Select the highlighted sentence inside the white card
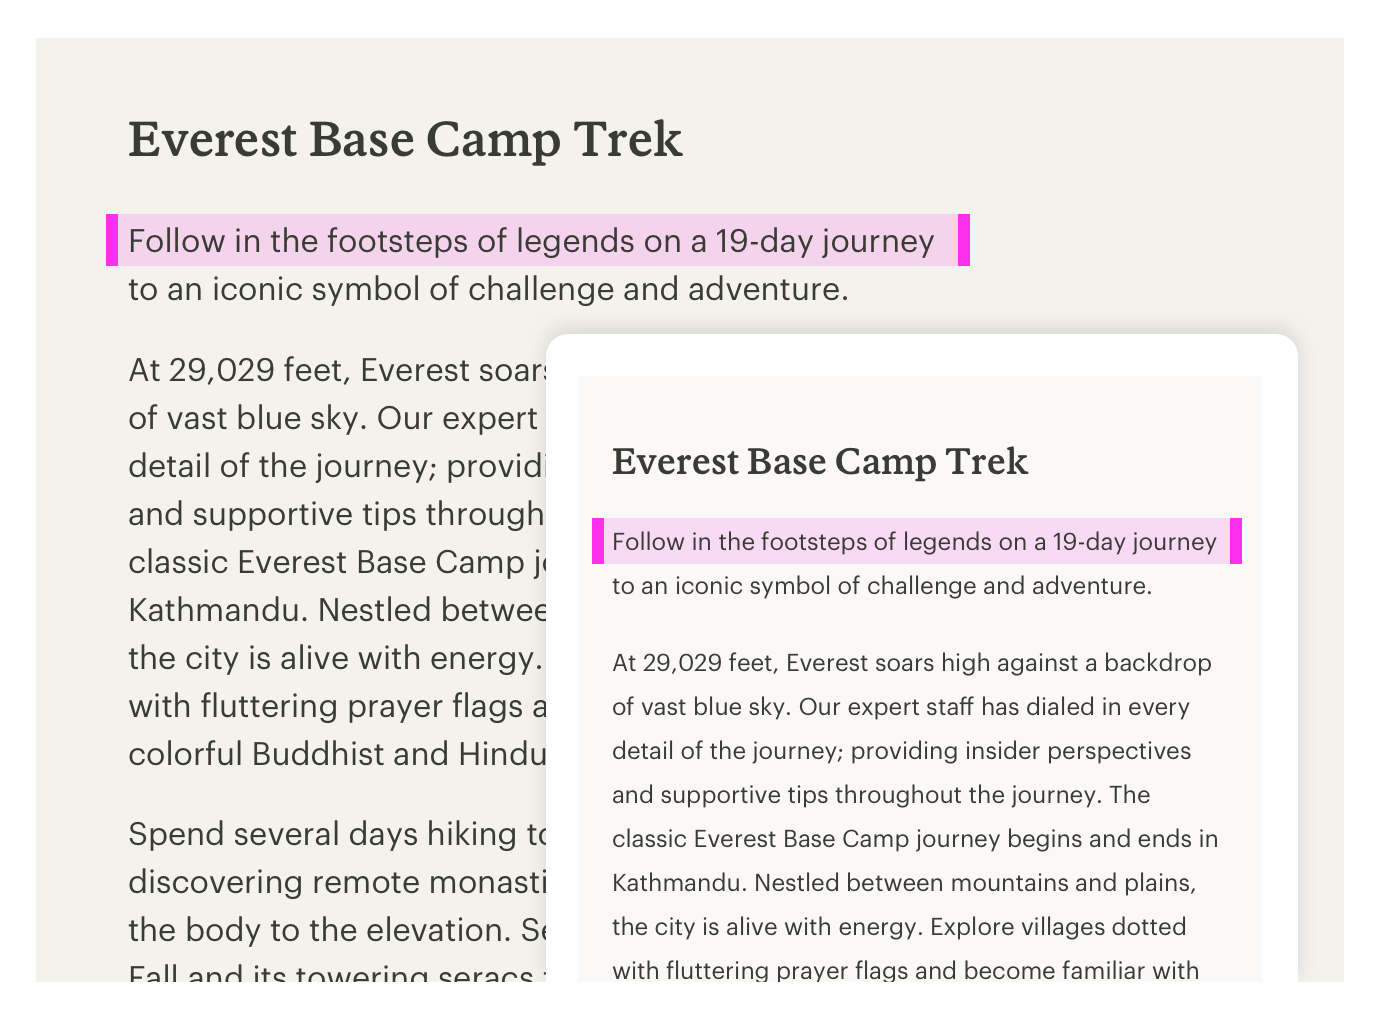 914,542
